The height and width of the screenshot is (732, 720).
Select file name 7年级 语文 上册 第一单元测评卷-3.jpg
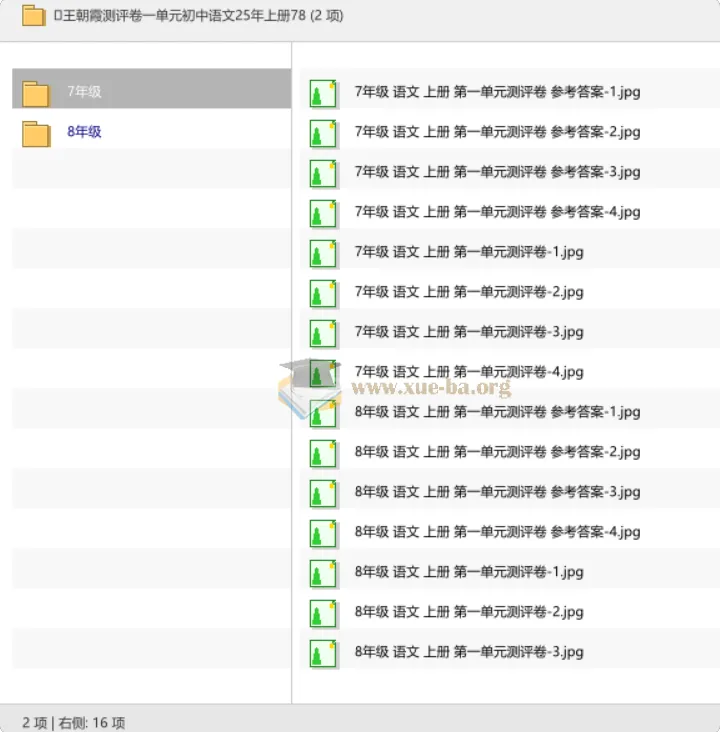[469, 332]
